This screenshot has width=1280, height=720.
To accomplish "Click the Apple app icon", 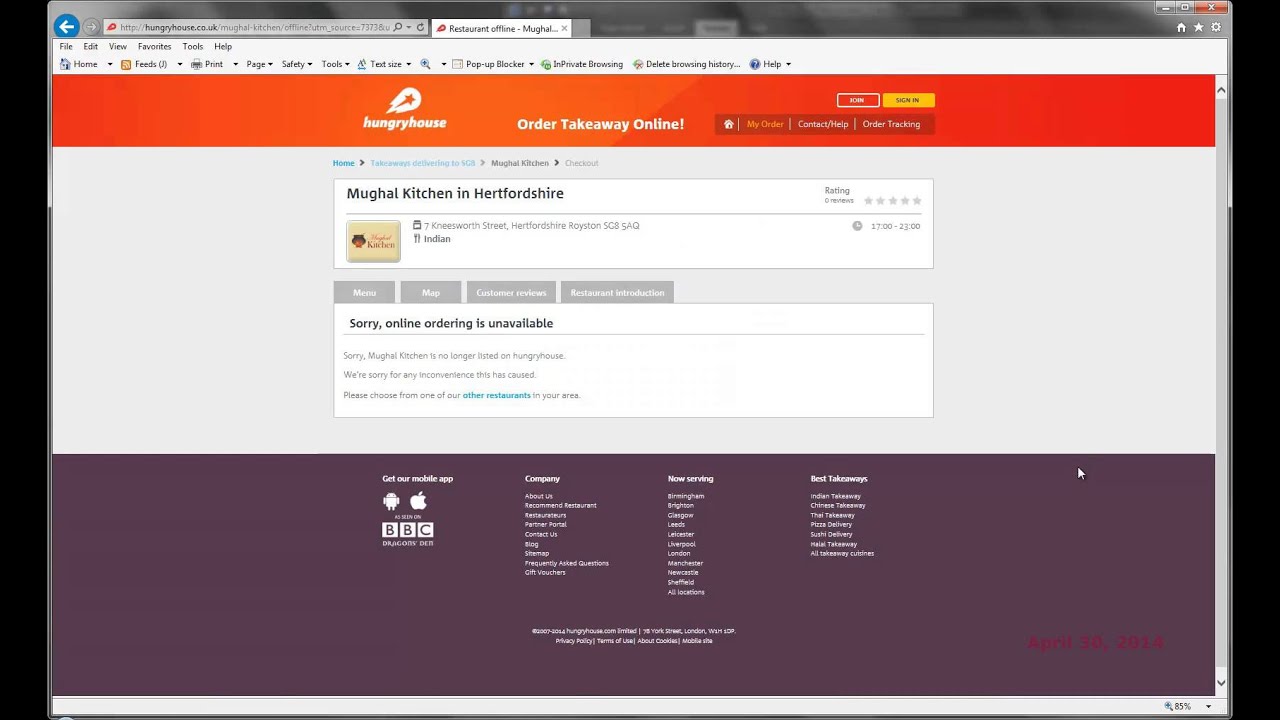I will tap(419, 500).
